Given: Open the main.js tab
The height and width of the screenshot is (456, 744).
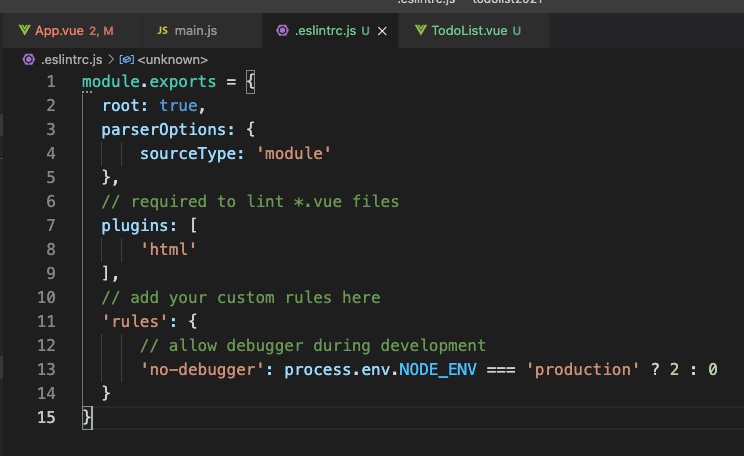Looking at the screenshot, I should click(x=195, y=31).
